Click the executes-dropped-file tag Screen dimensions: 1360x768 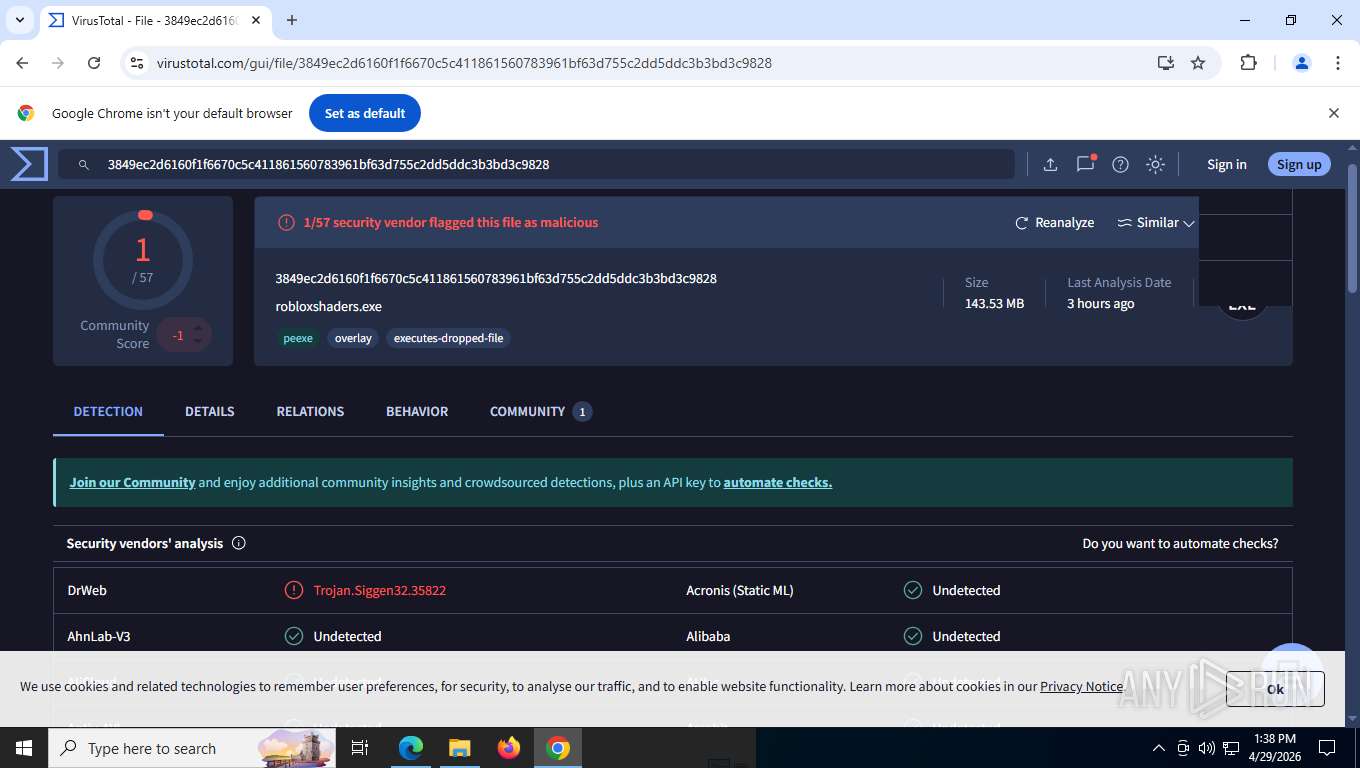tap(448, 338)
